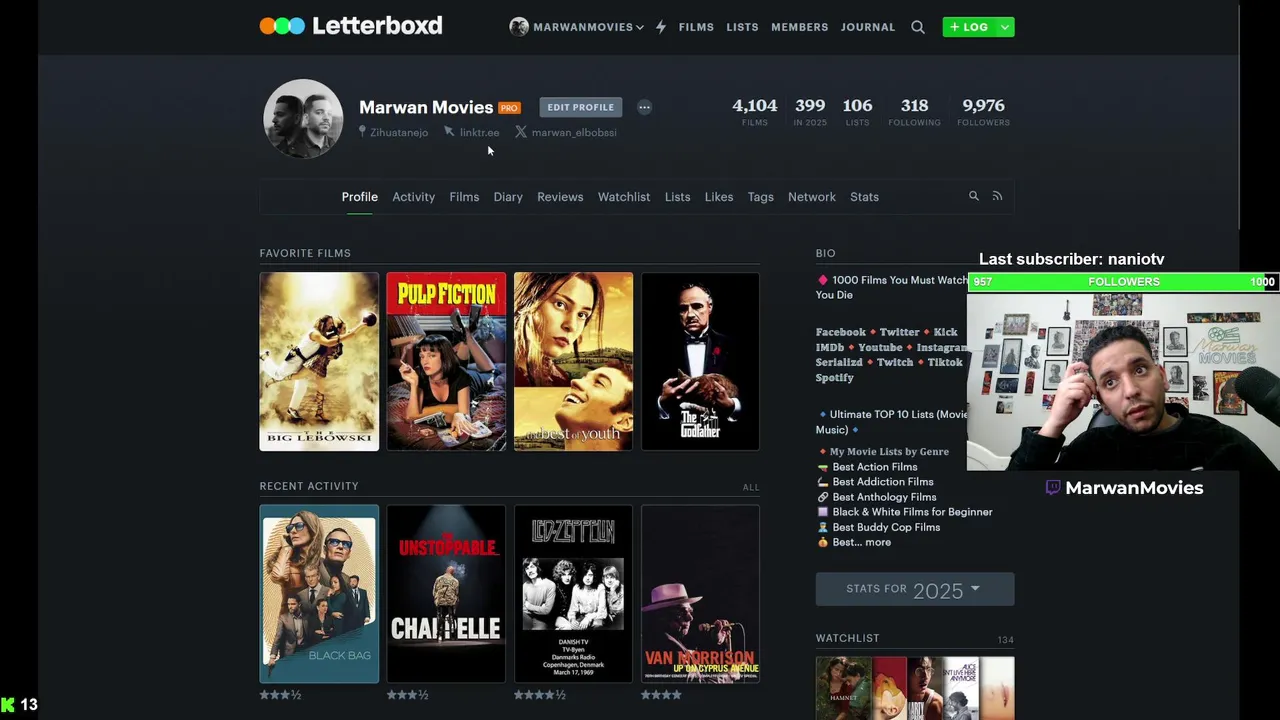Switch to the Reviews tab
This screenshot has width=1280, height=720.
click(x=560, y=197)
